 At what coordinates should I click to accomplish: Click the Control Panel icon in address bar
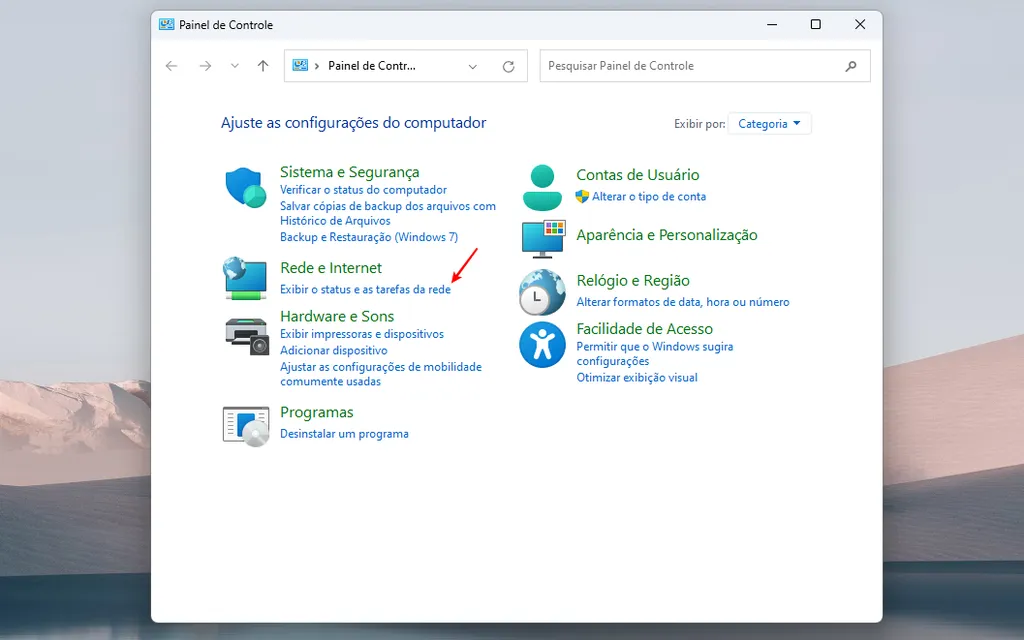[301, 65]
